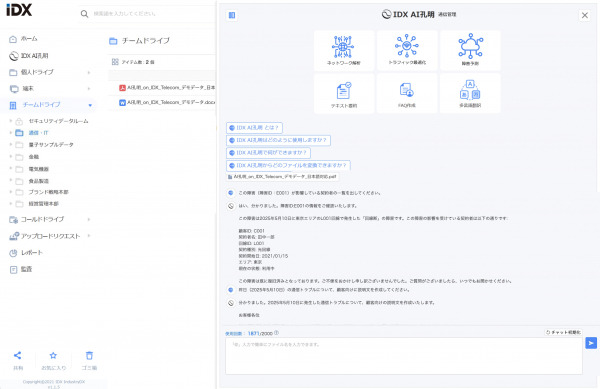Toggle the chat side panel icon
The image size is (600, 389).
click(232, 15)
